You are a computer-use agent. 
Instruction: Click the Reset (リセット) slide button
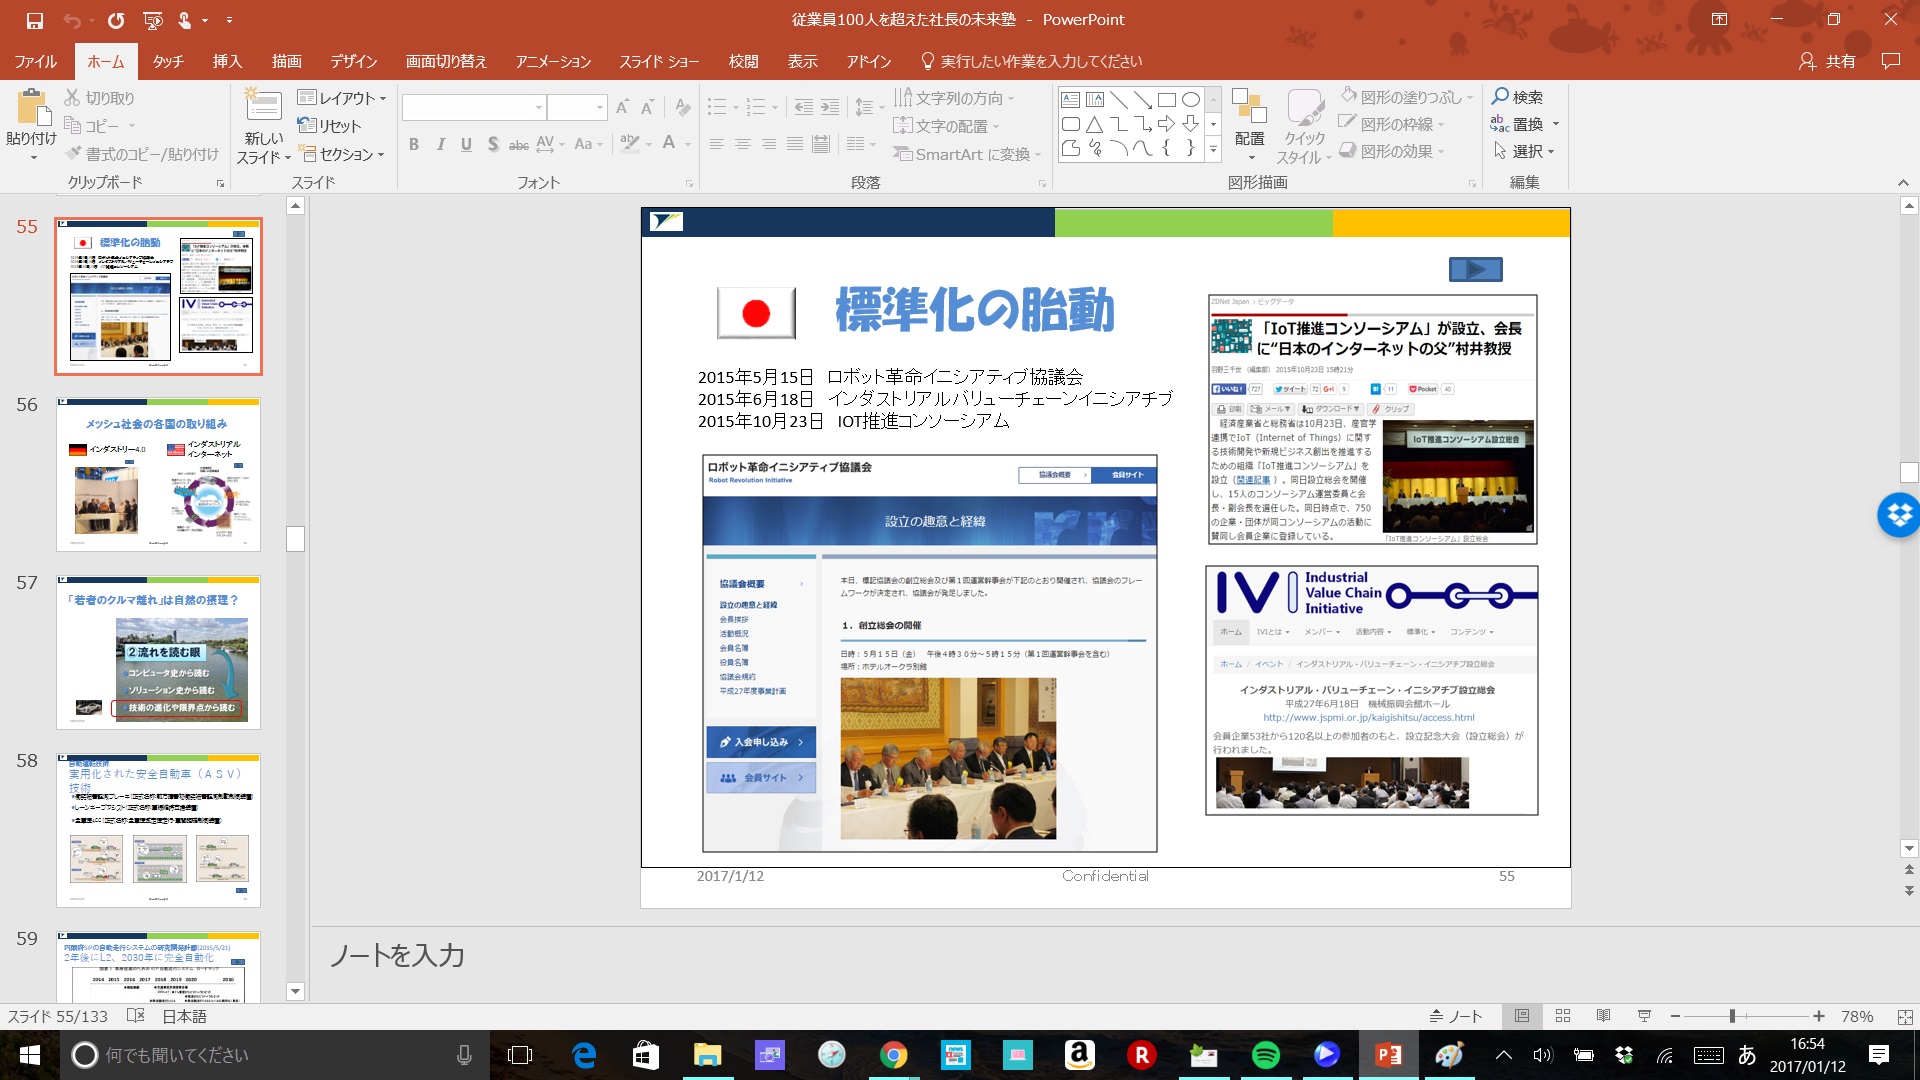coord(330,126)
